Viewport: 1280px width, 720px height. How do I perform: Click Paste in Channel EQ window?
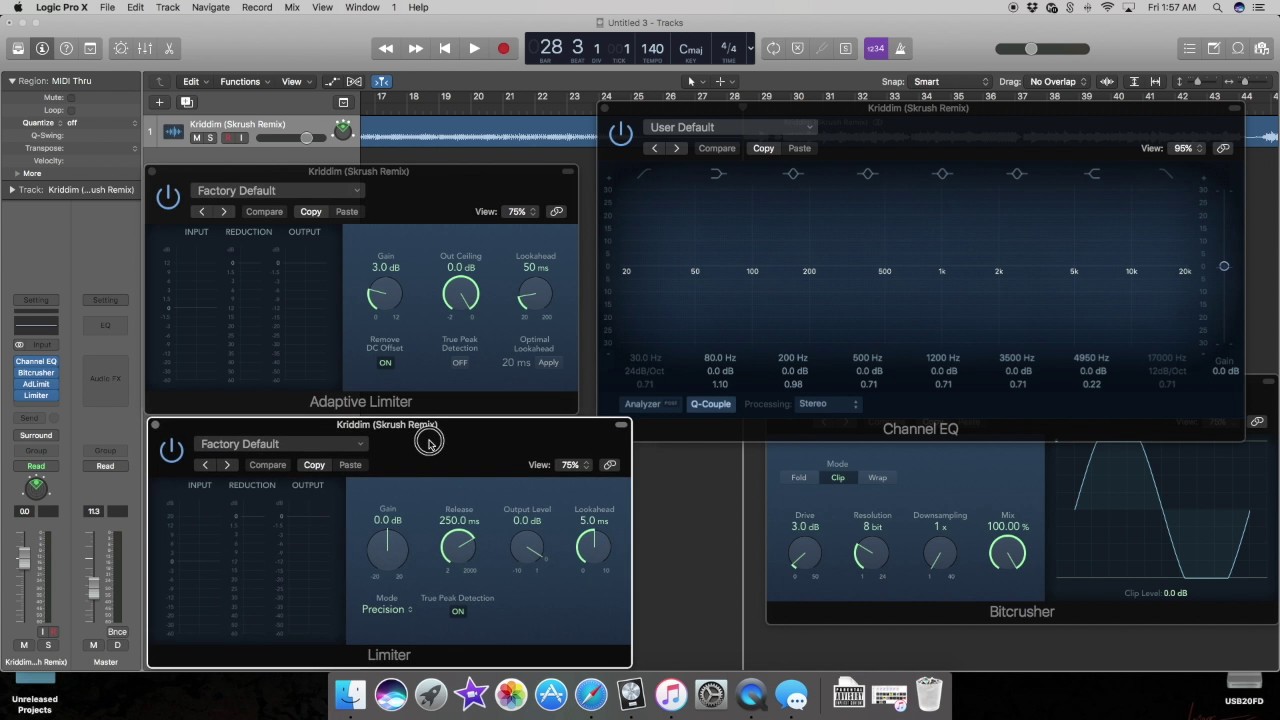coord(800,148)
